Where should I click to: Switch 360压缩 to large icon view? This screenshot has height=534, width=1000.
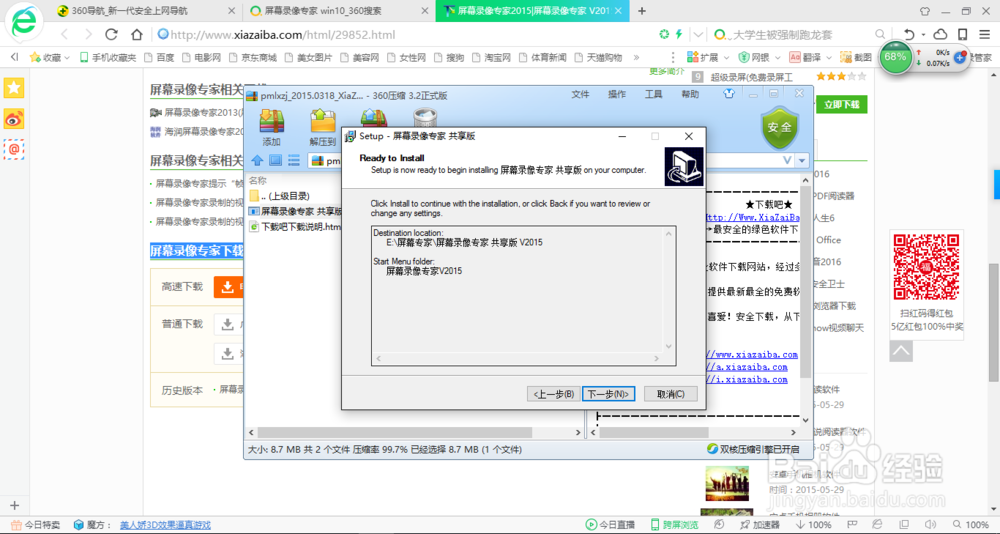pyautogui.click(x=275, y=160)
